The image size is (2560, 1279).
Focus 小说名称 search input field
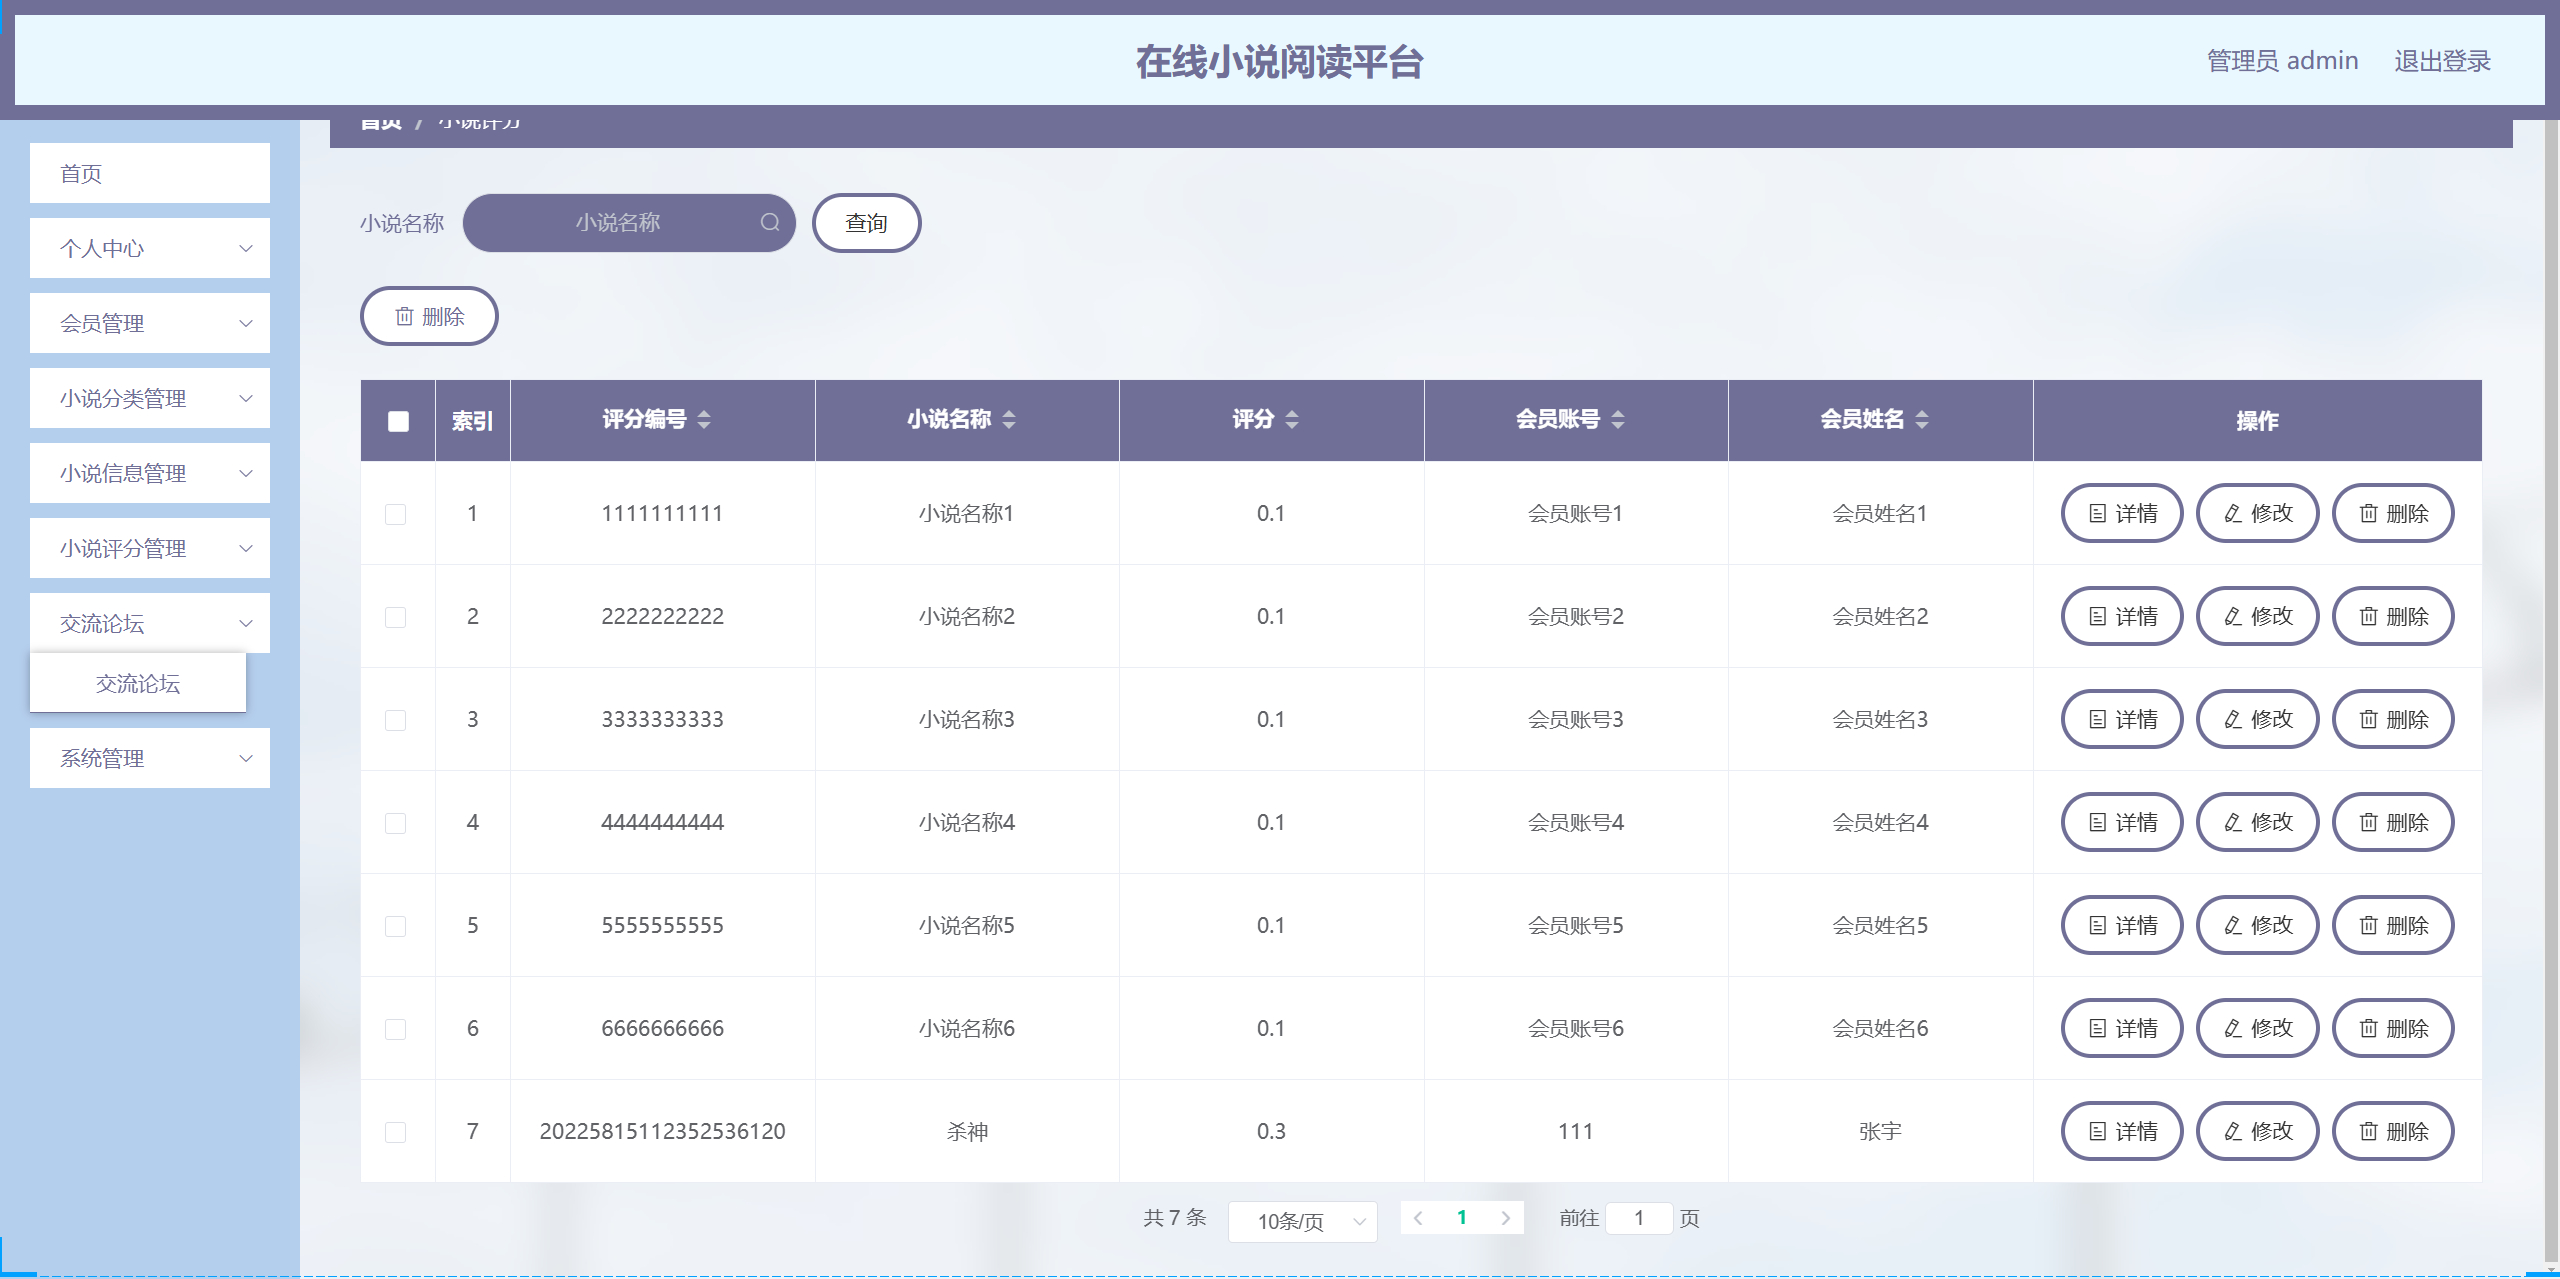629,222
